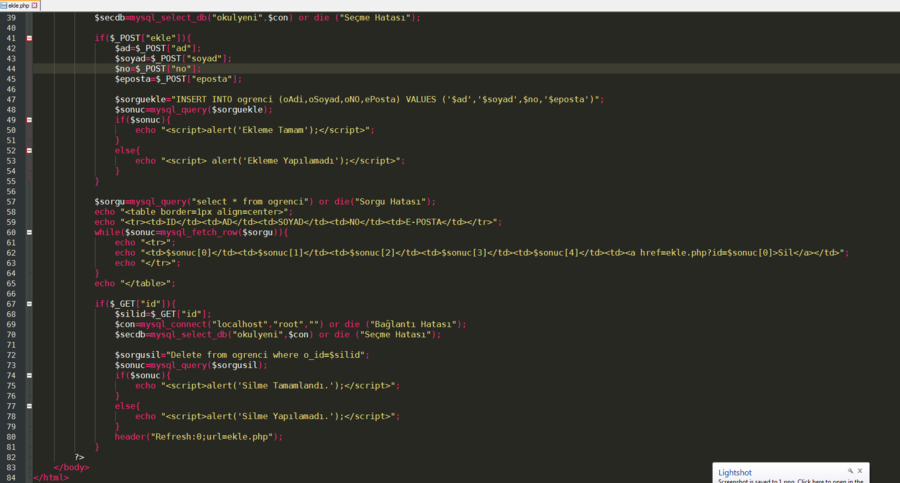Image resolution: width=900 pixels, height=483 pixels.
Task: Click the $soyad=$_POST["soyad"] line
Action: (x=173, y=59)
